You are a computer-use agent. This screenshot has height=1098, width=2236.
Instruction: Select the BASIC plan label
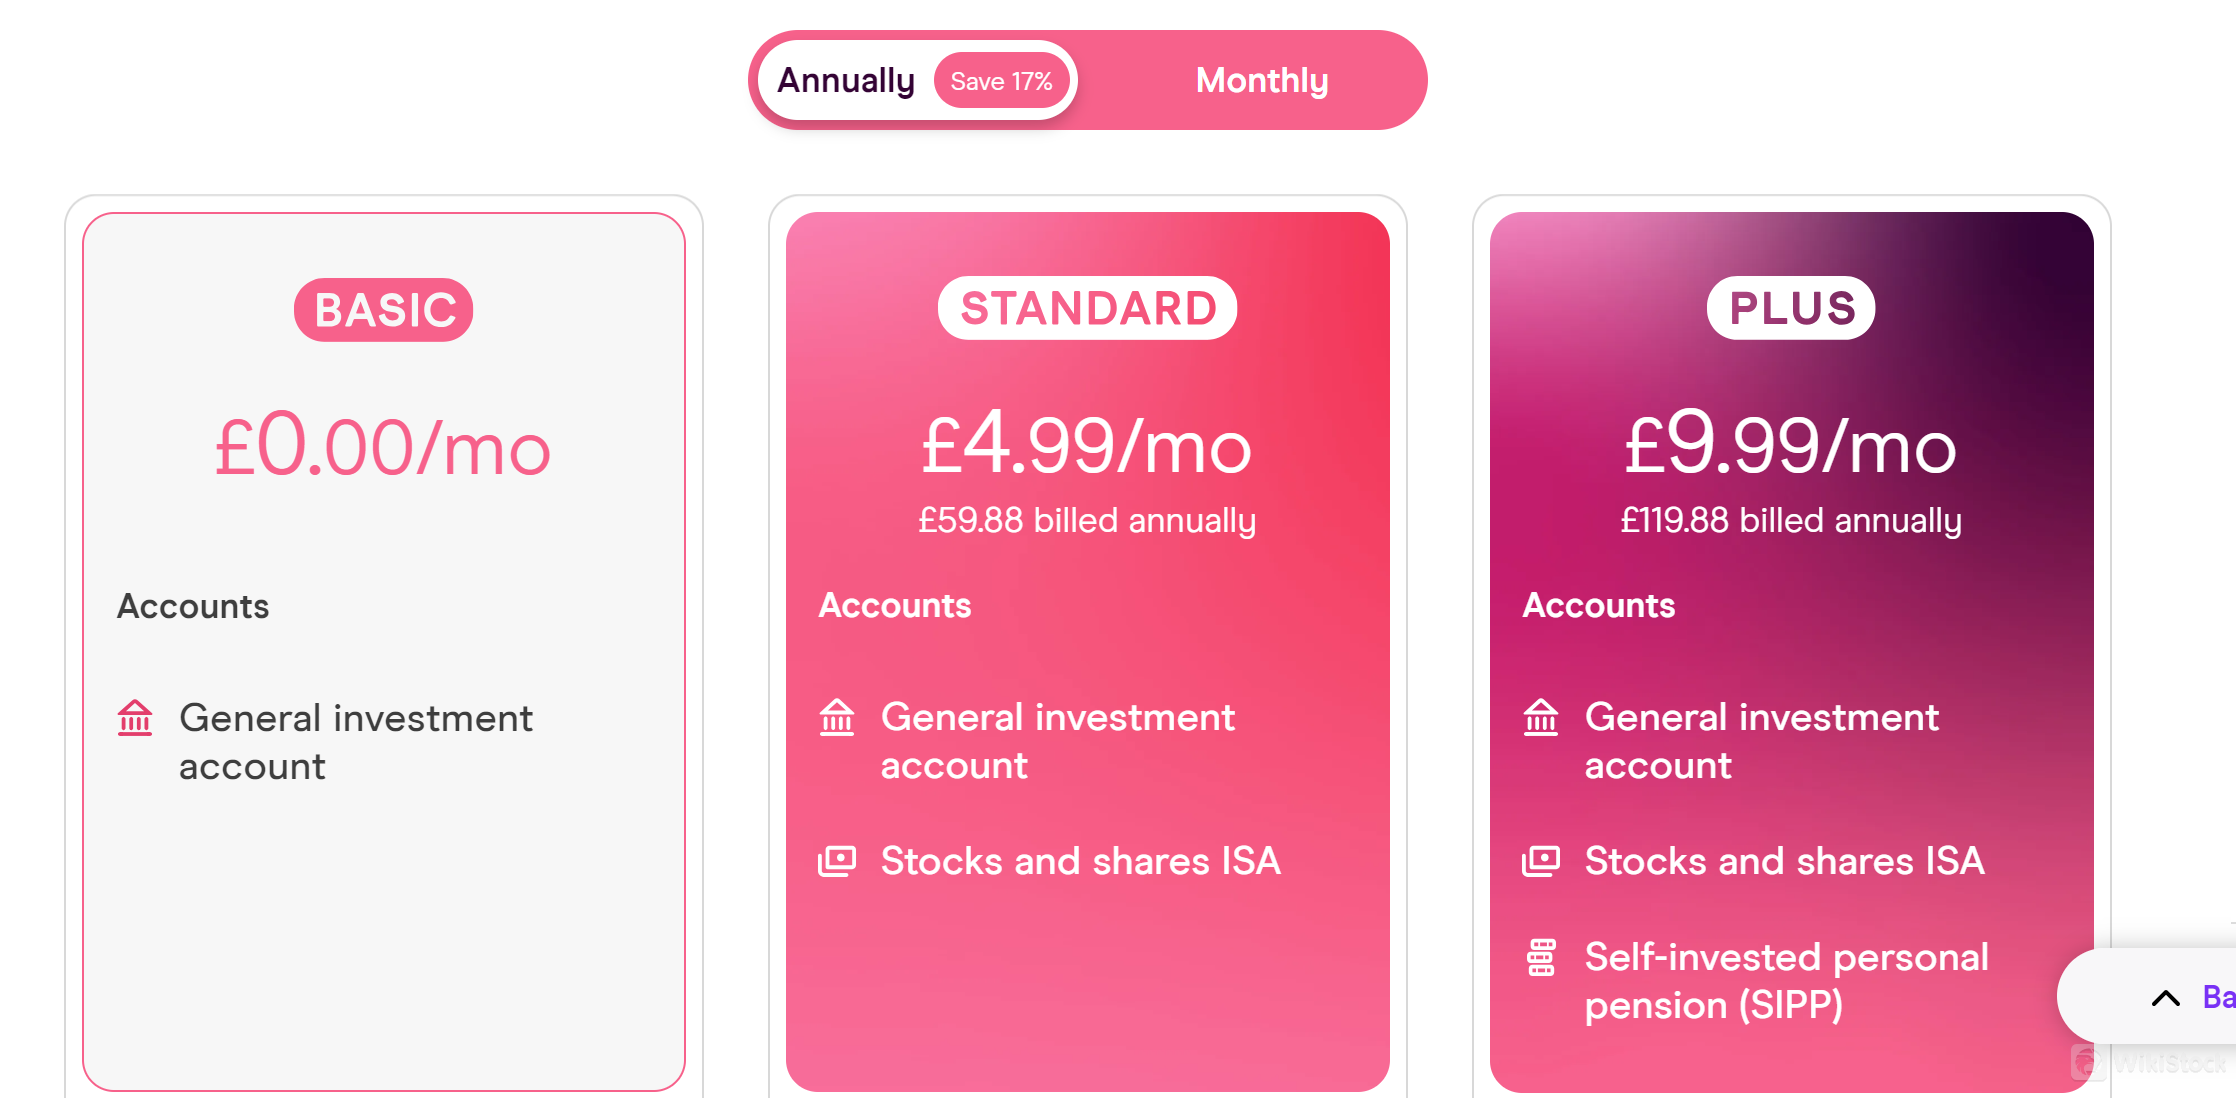click(384, 310)
